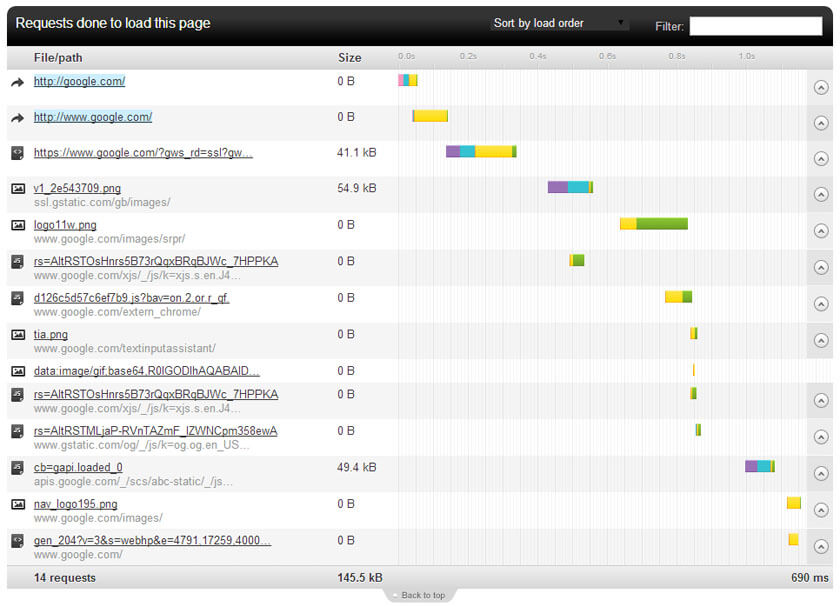Click the image icon for logo11w.png

pos(18,225)
